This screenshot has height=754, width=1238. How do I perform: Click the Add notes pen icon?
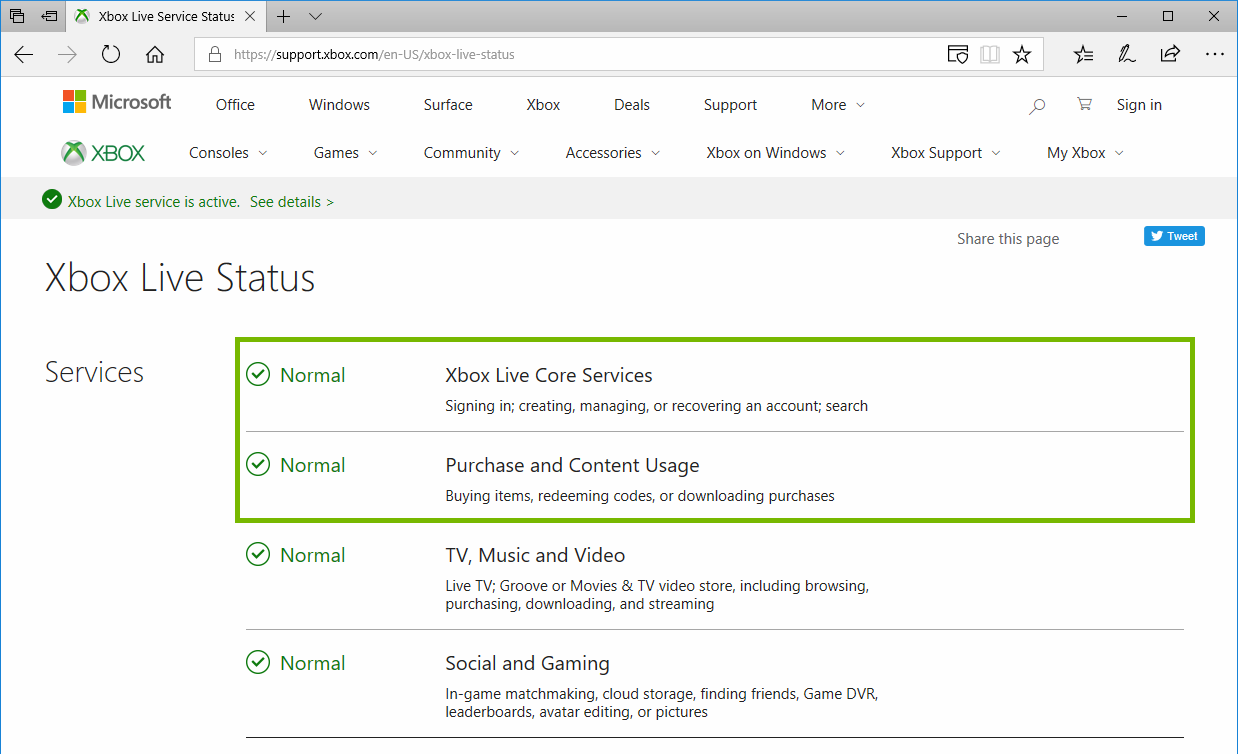click(1127, 55)
